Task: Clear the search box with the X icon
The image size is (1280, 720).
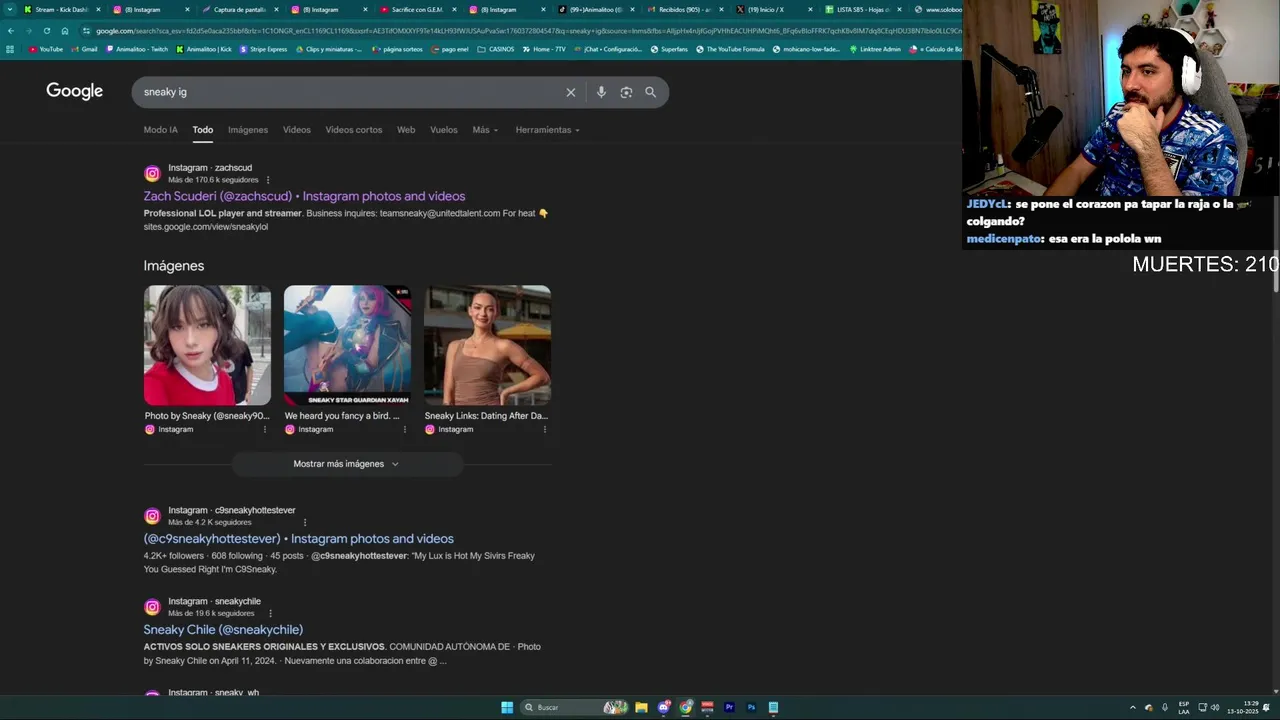Action: tap(571, 92)
